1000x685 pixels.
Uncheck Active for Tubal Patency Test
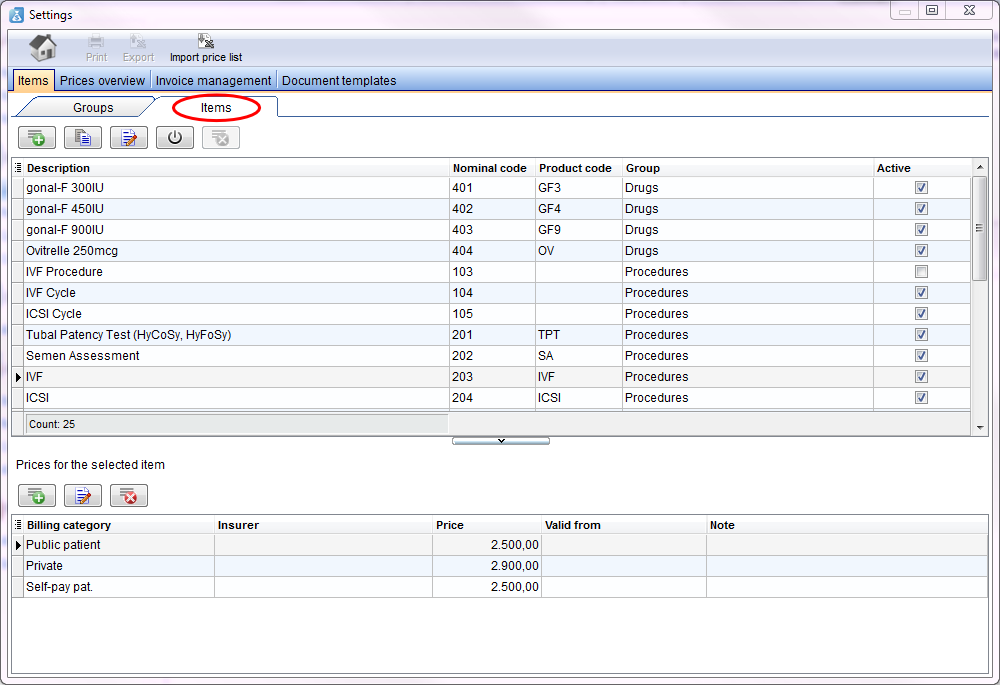pyautogui.click(x=921, y=335)
